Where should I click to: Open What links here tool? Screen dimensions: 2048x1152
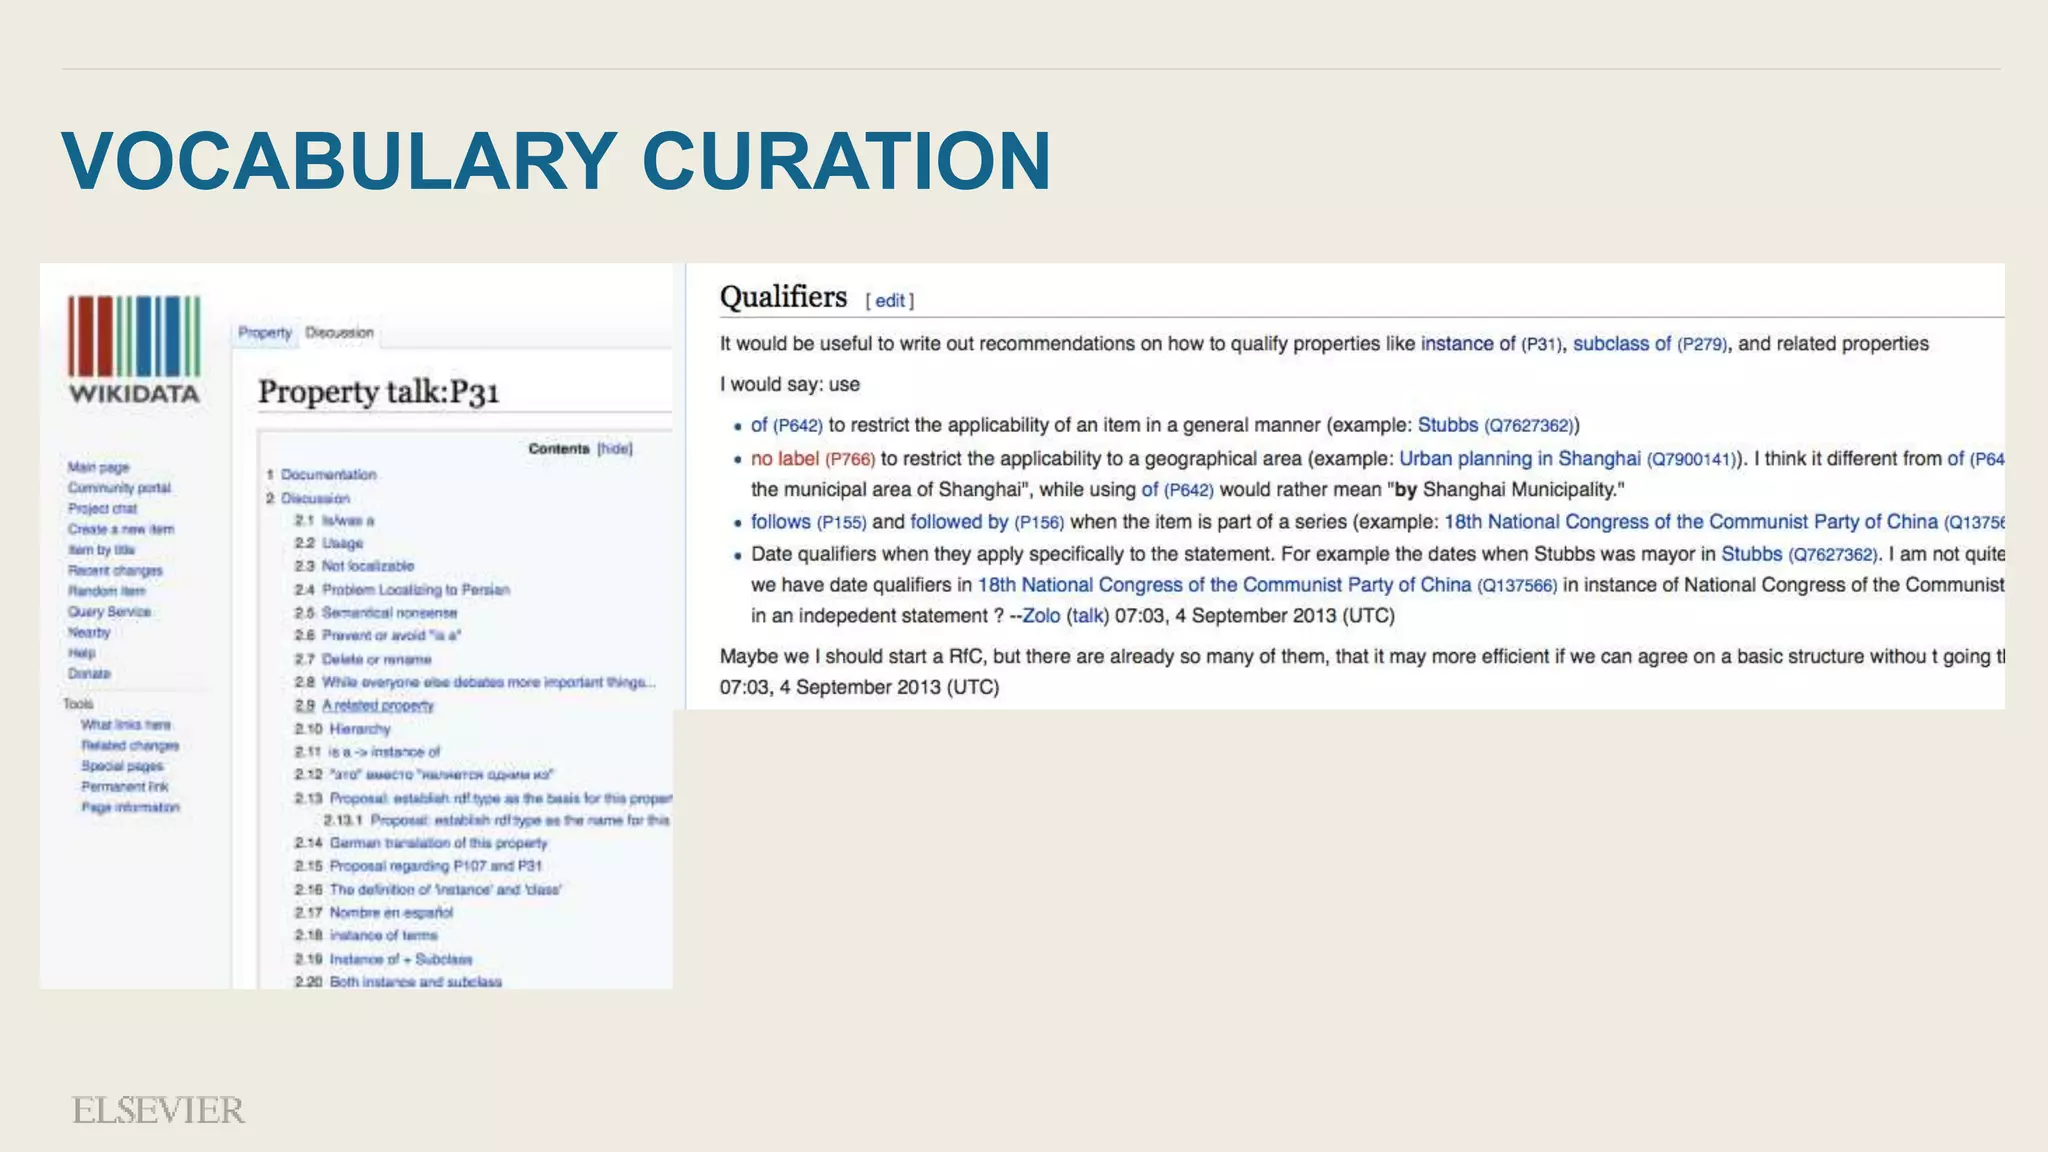point(126,724)
